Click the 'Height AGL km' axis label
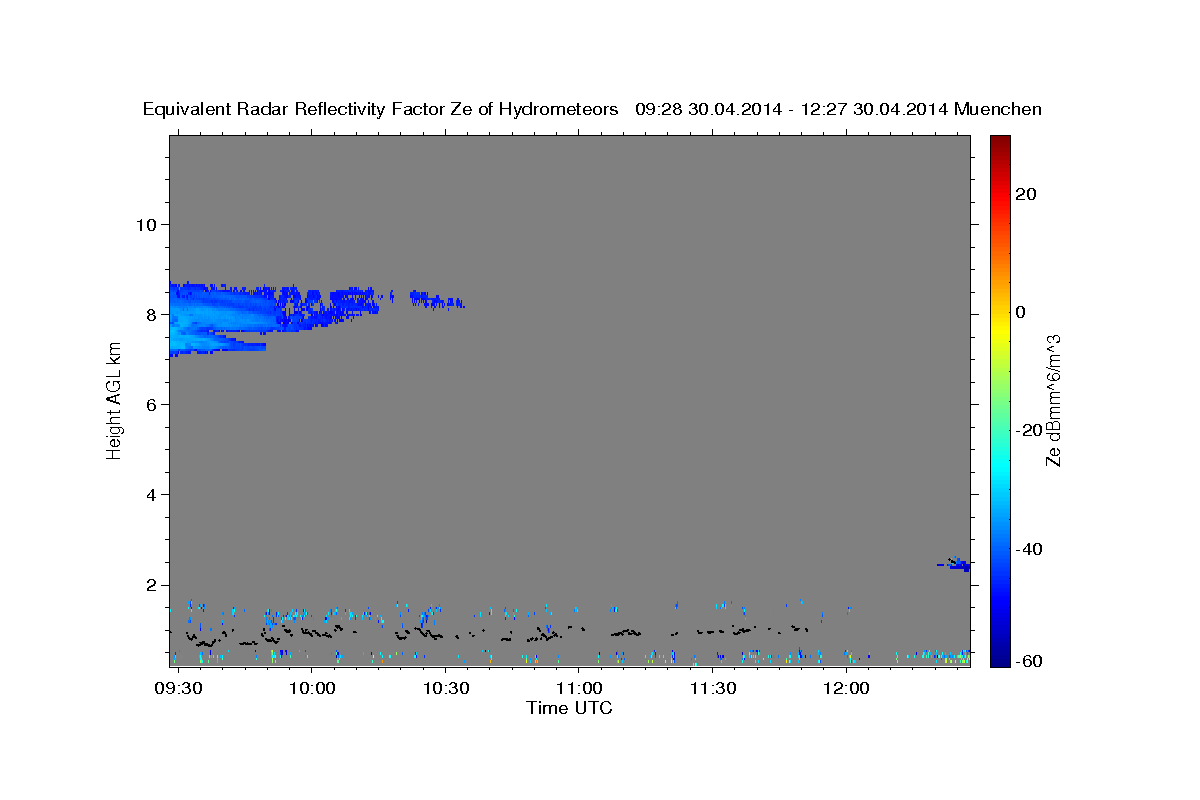The height and width of the screenshot is (800, 1200). click(x=114, y=400)
